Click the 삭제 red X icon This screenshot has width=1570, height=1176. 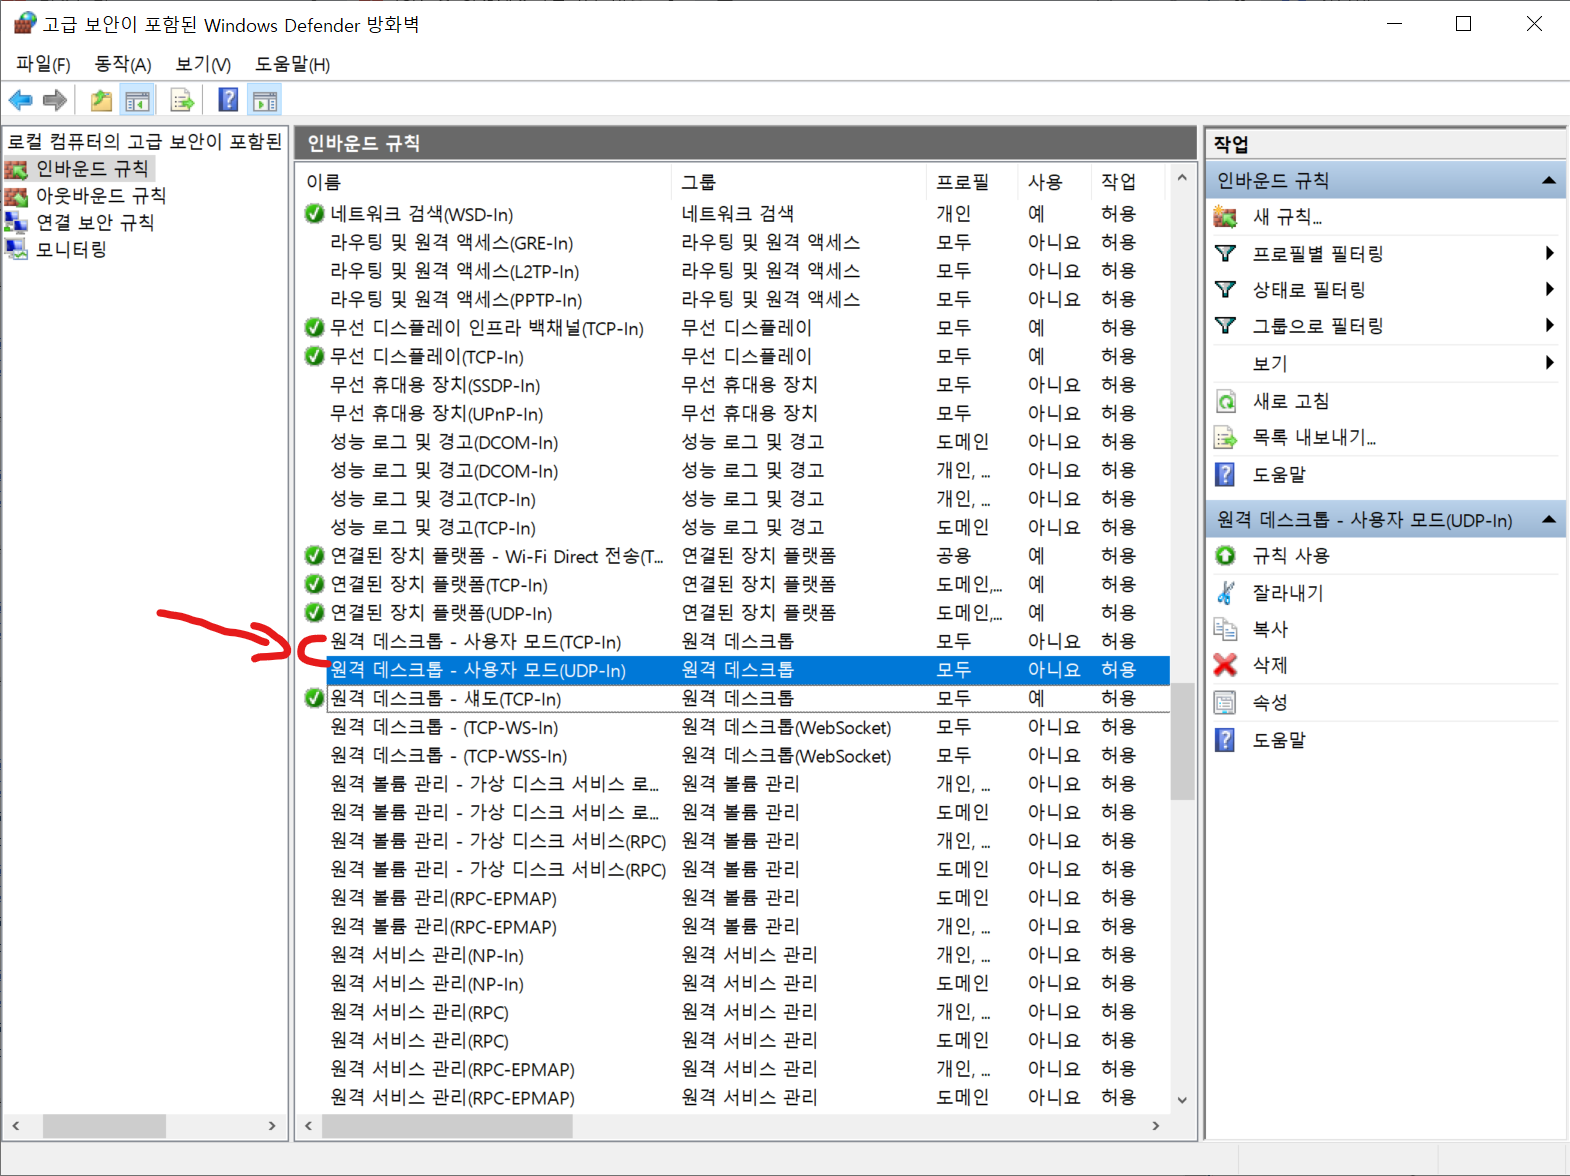pos(1225,664)
